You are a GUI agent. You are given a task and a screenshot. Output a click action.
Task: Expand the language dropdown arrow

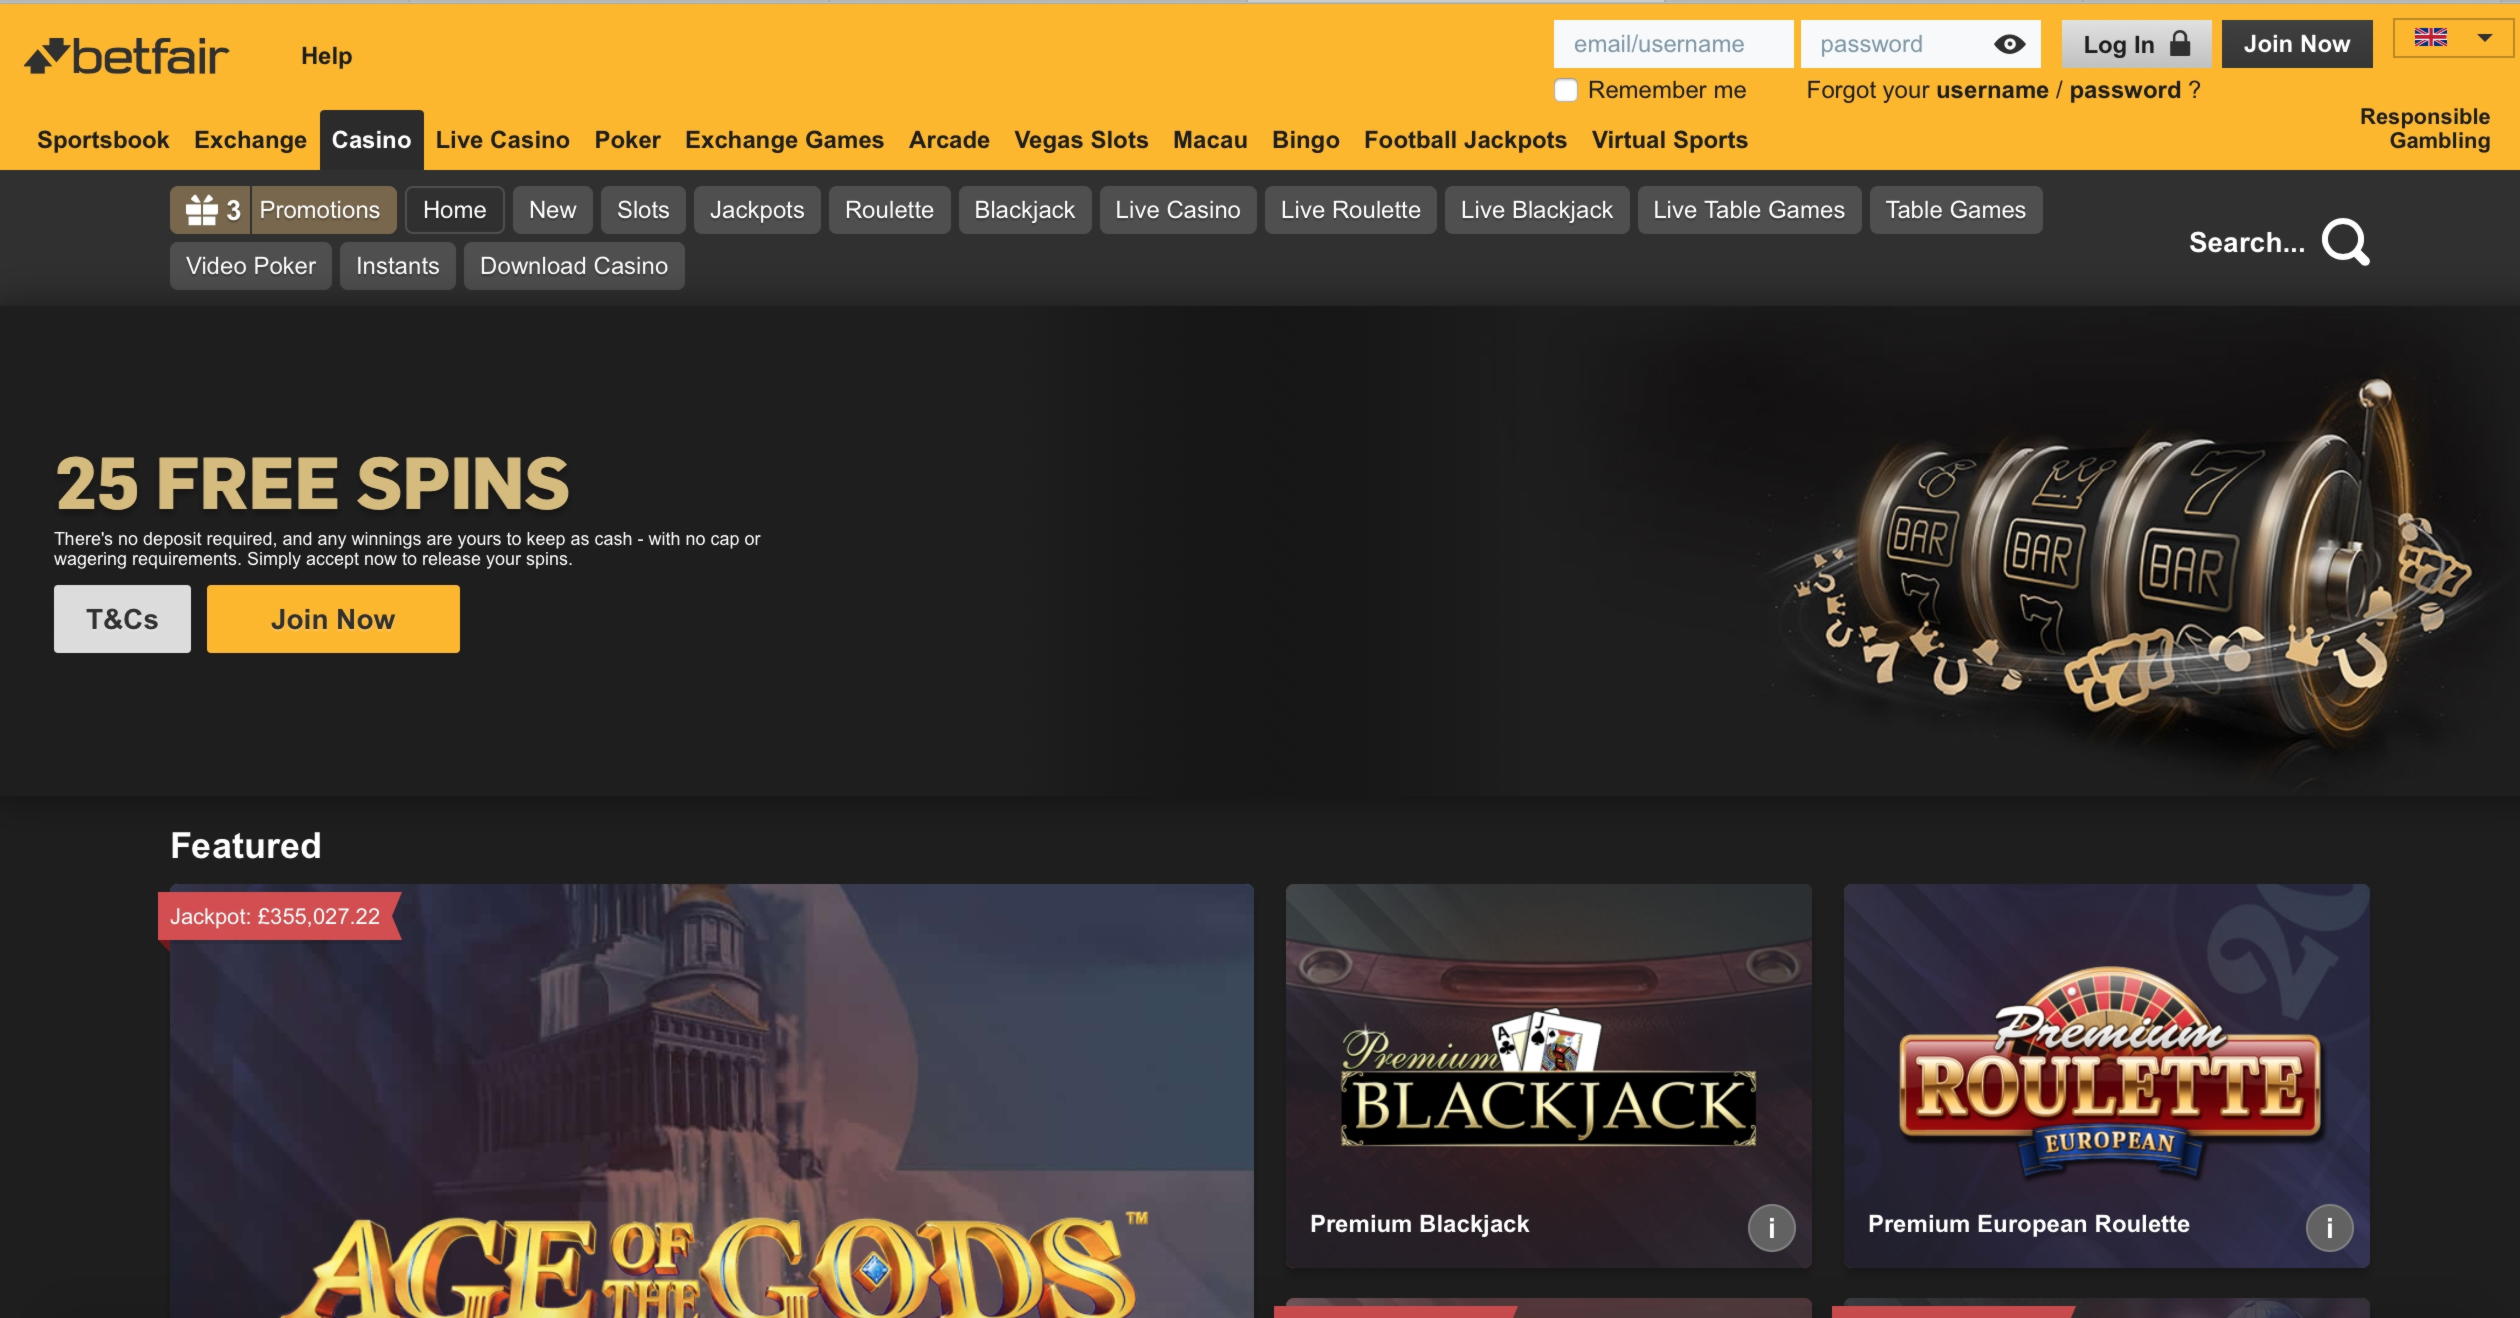coord(2484,38)
